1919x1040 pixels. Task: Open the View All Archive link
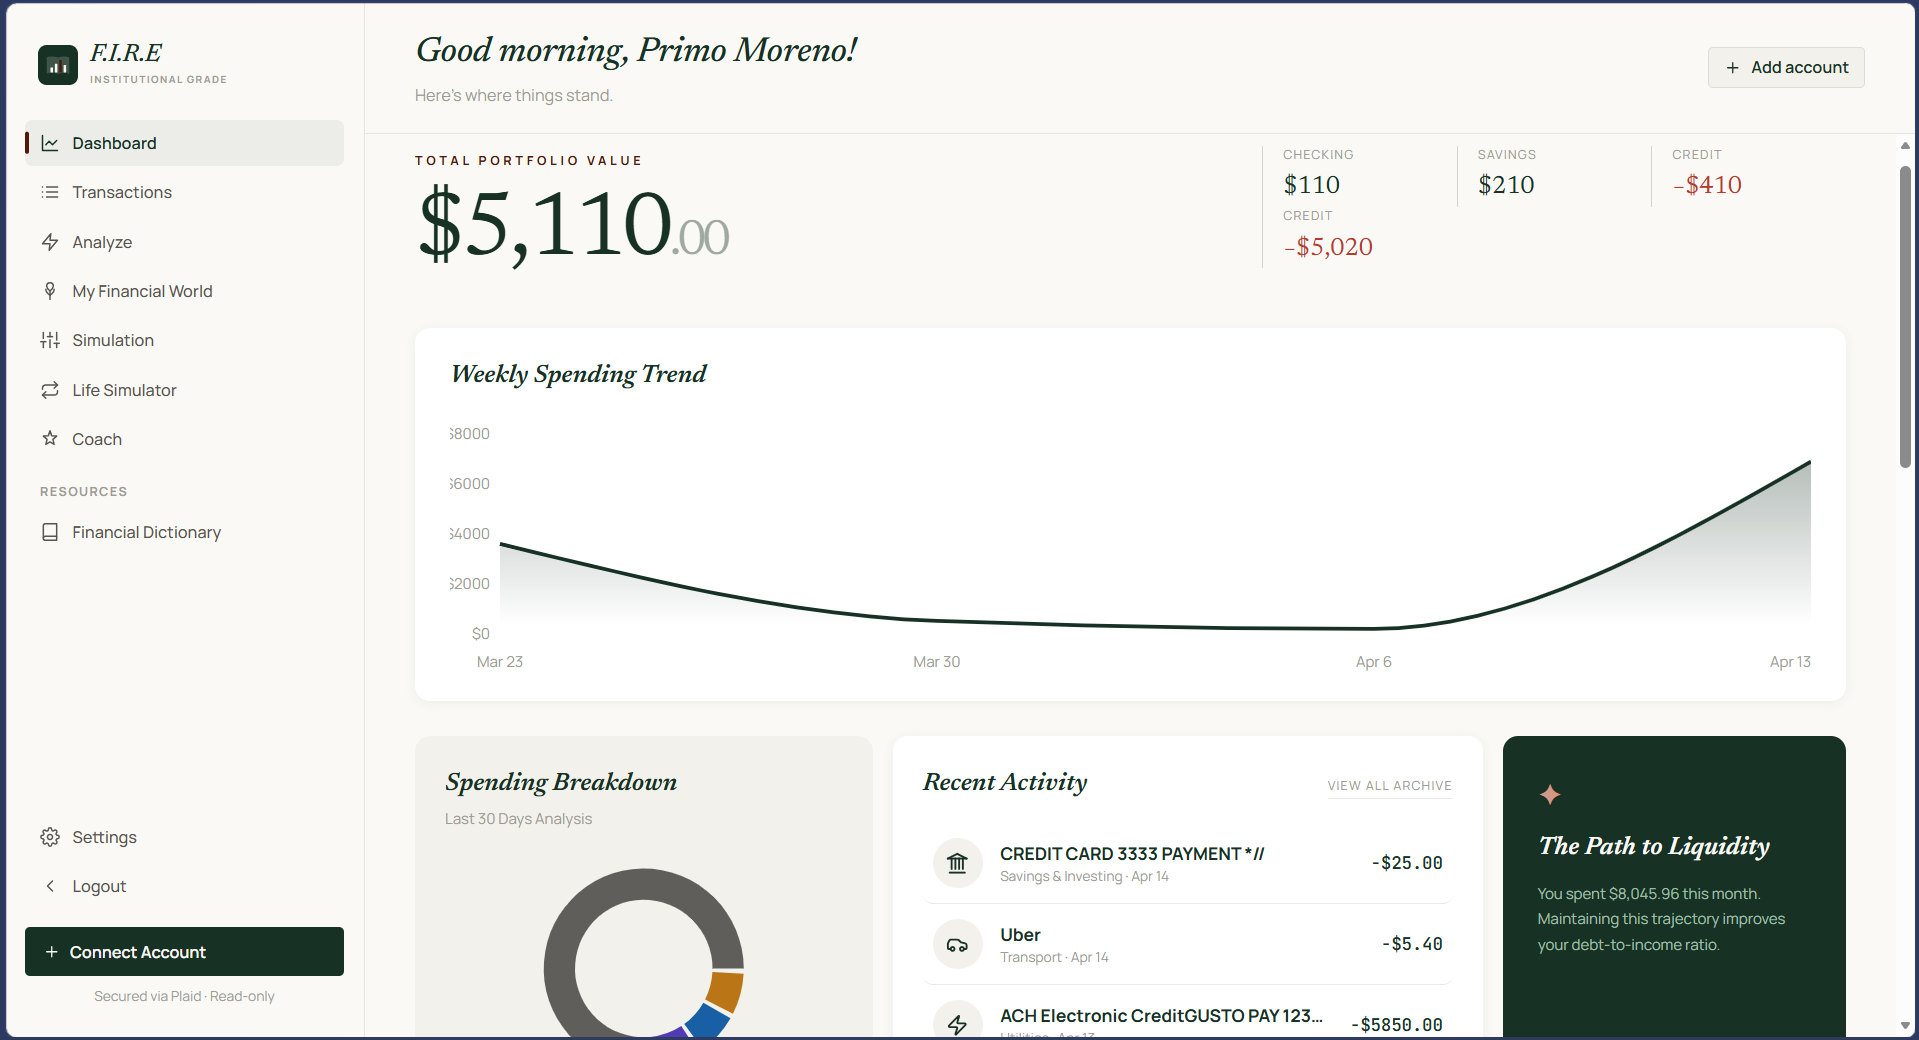[1389, 786]
